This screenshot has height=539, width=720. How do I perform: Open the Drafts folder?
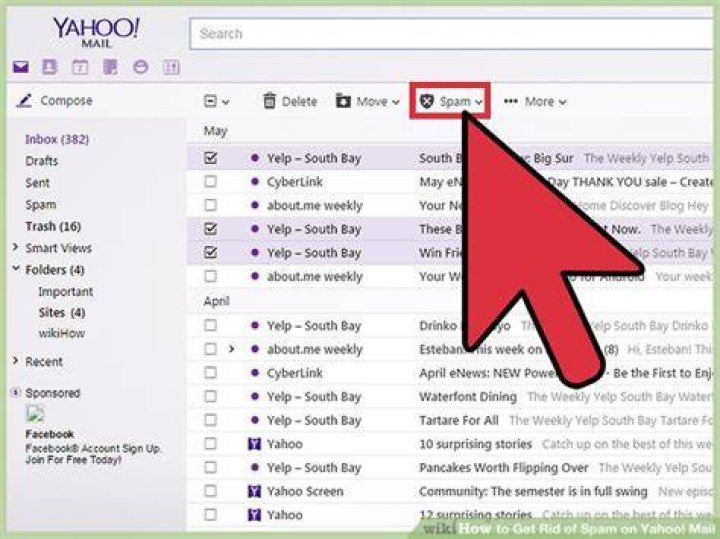pyautogui.click(x=42, y=161)
